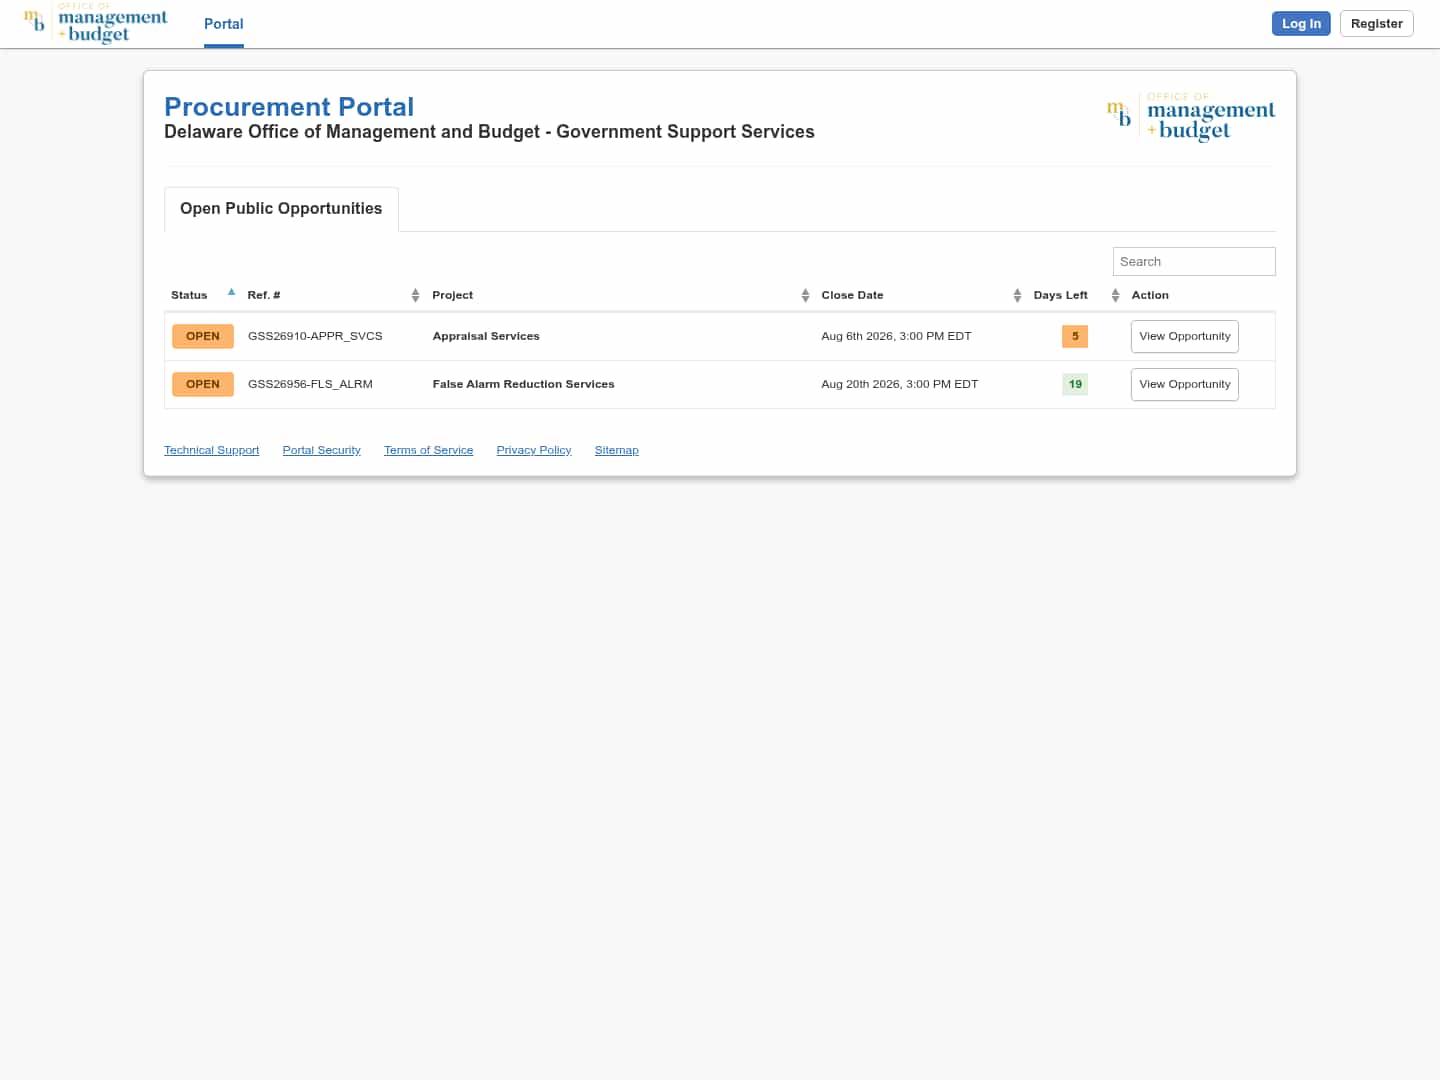Open the Sitemap link
This screenshot has height=1080, width=1440.
(616, 450)
